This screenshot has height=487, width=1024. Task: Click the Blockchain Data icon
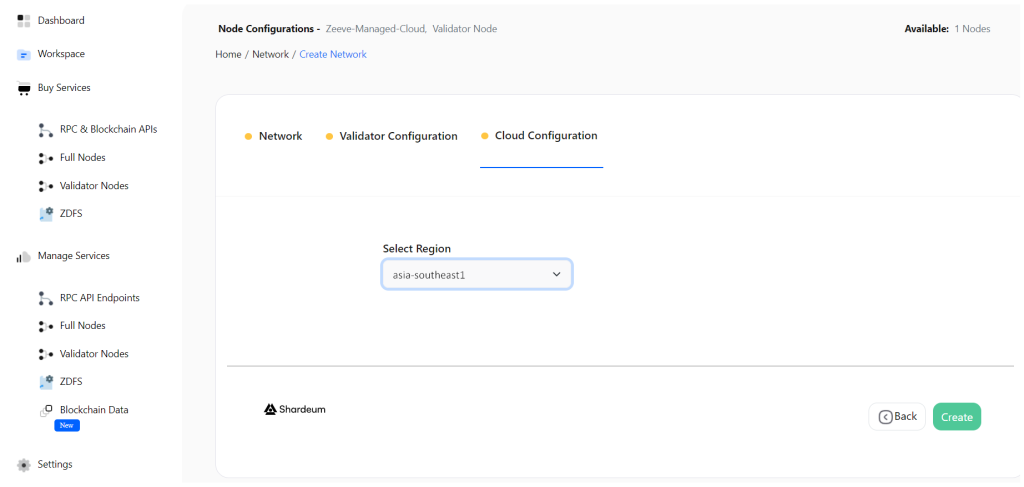46,411
